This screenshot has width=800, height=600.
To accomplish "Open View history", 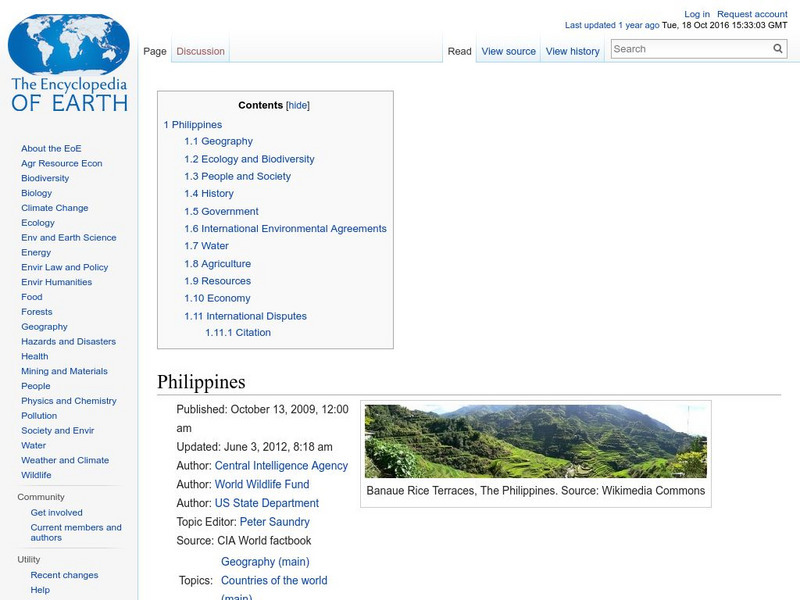I will pyautogui.click(x=572, y=51).
